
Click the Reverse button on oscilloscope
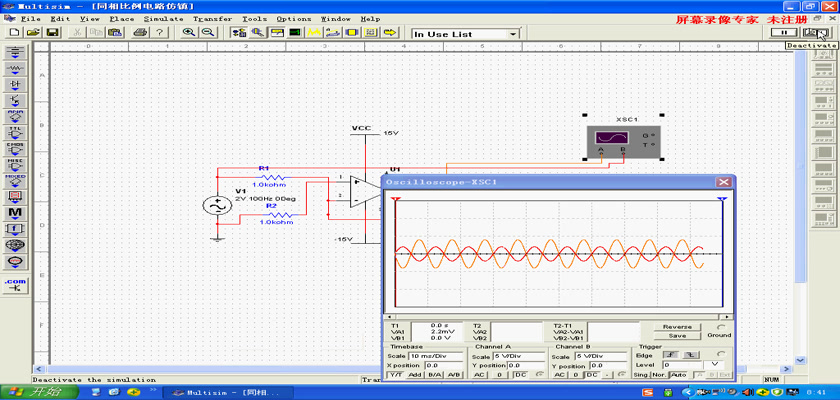click(677, 327)
